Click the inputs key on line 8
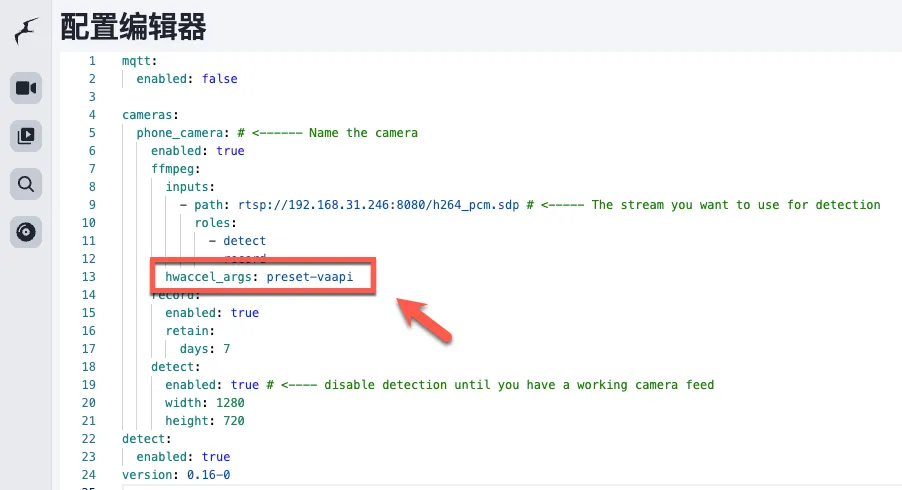902x490 pixels. (x=190, y=186)
